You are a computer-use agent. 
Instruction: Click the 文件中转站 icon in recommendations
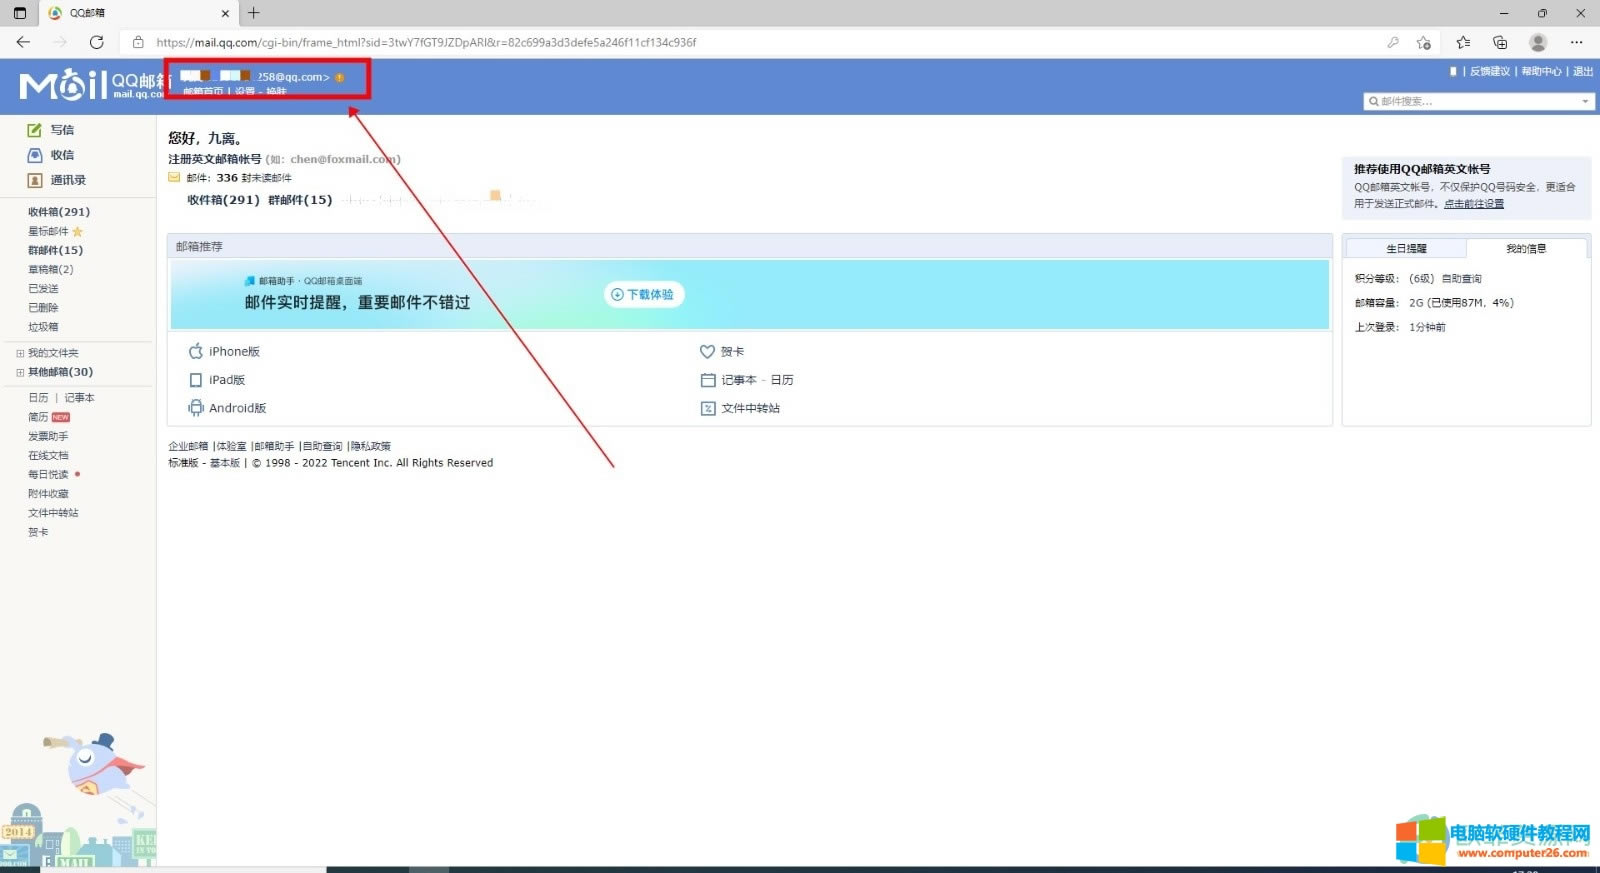pyautogui.click(x=708, y=408)
